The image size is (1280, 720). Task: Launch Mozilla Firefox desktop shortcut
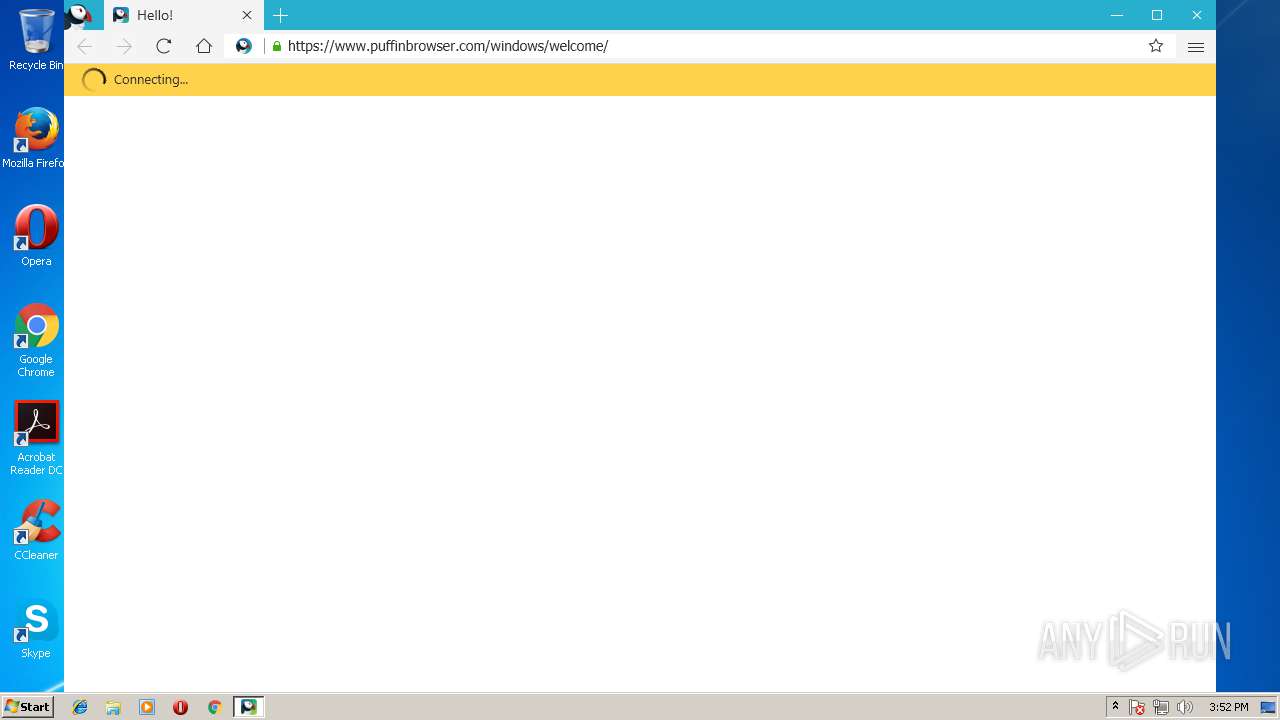[34, 138]
